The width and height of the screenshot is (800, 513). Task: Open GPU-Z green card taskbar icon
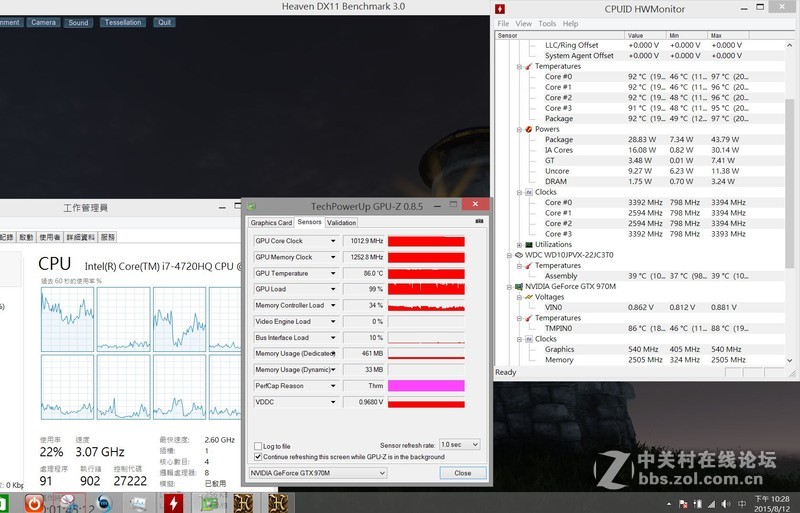pyautogui.click(x=208, y=504)
